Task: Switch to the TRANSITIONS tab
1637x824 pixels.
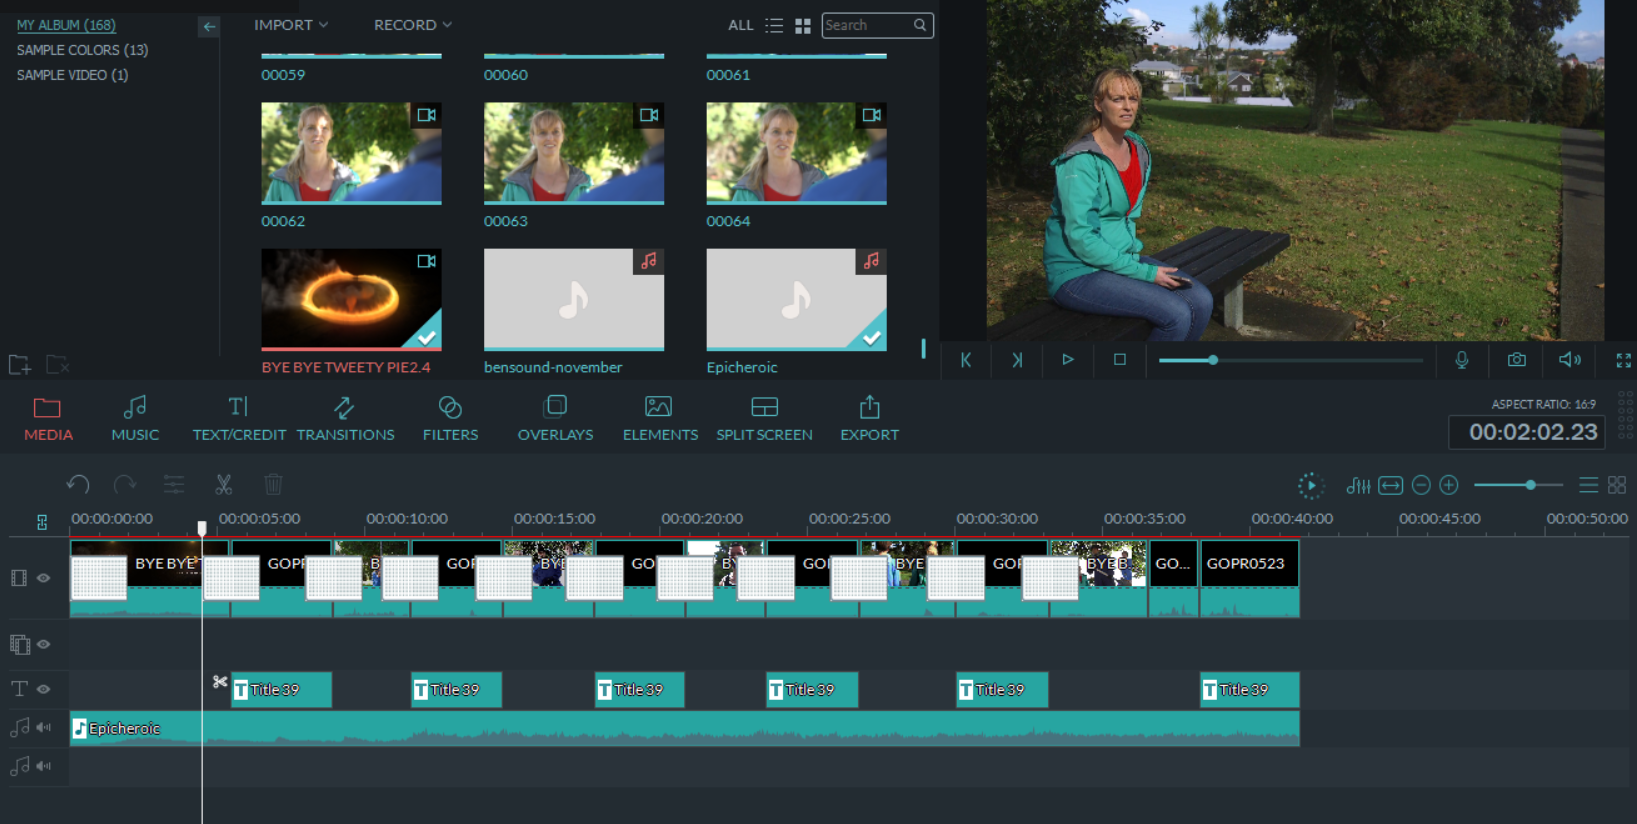Action: pos(345,419)
